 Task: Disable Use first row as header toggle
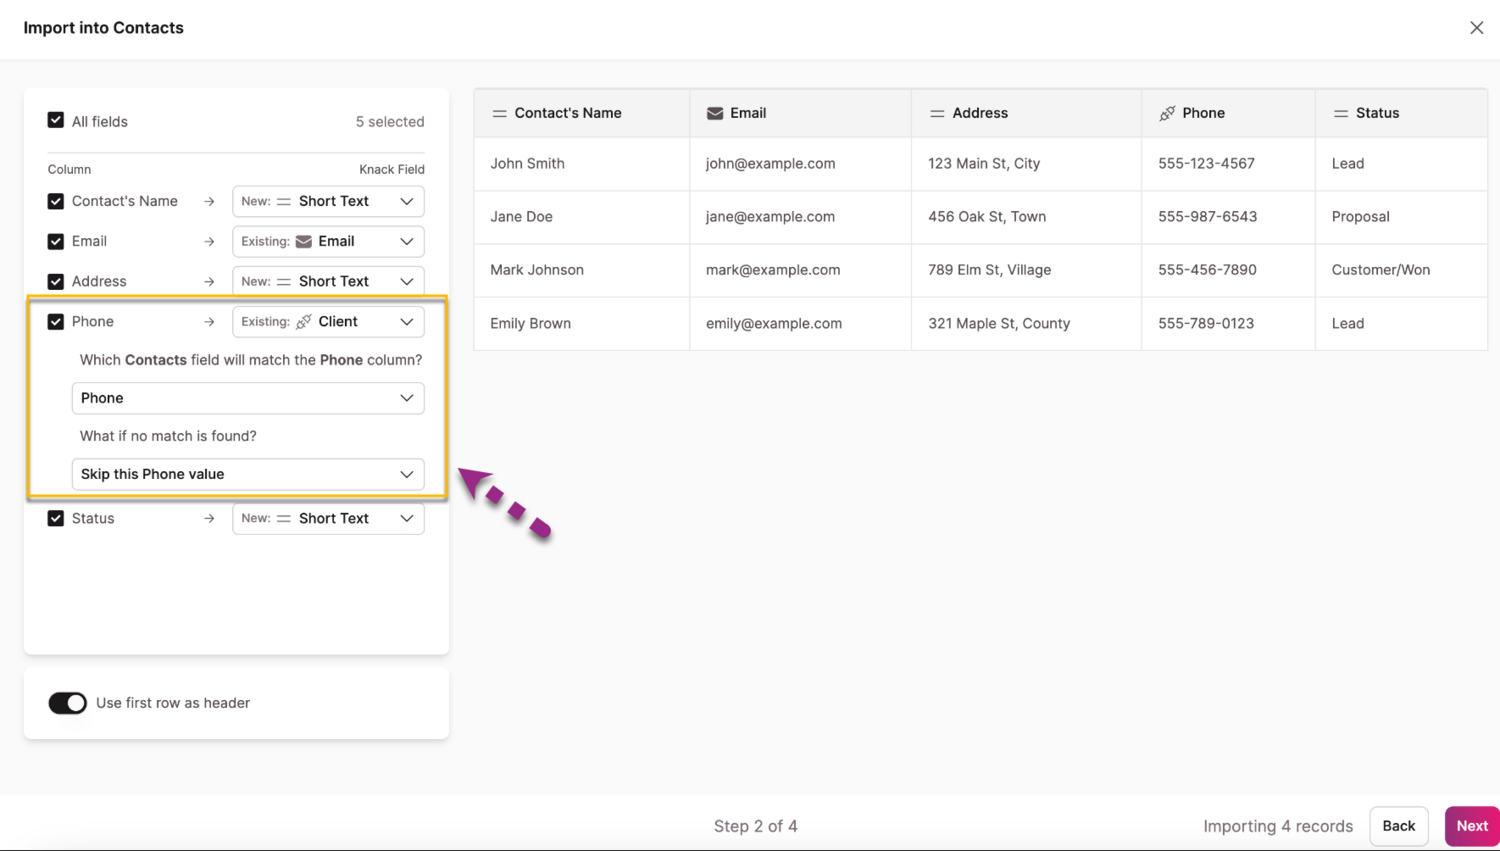[68, 703]
